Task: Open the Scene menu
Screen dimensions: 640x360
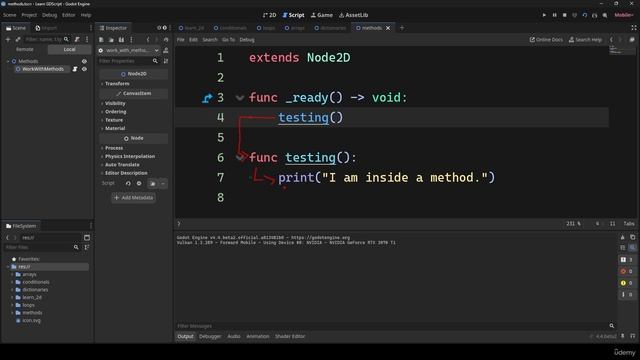Action: coord(9,15)
